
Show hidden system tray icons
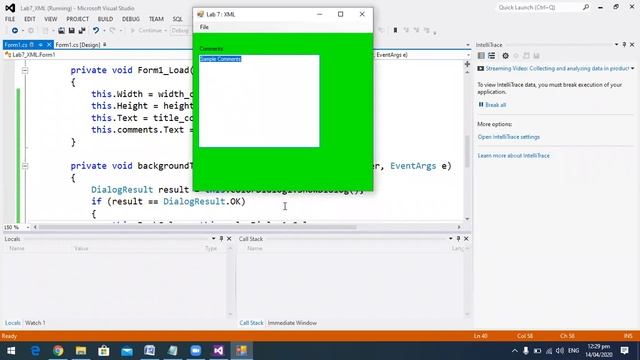[x=515, y=351]
